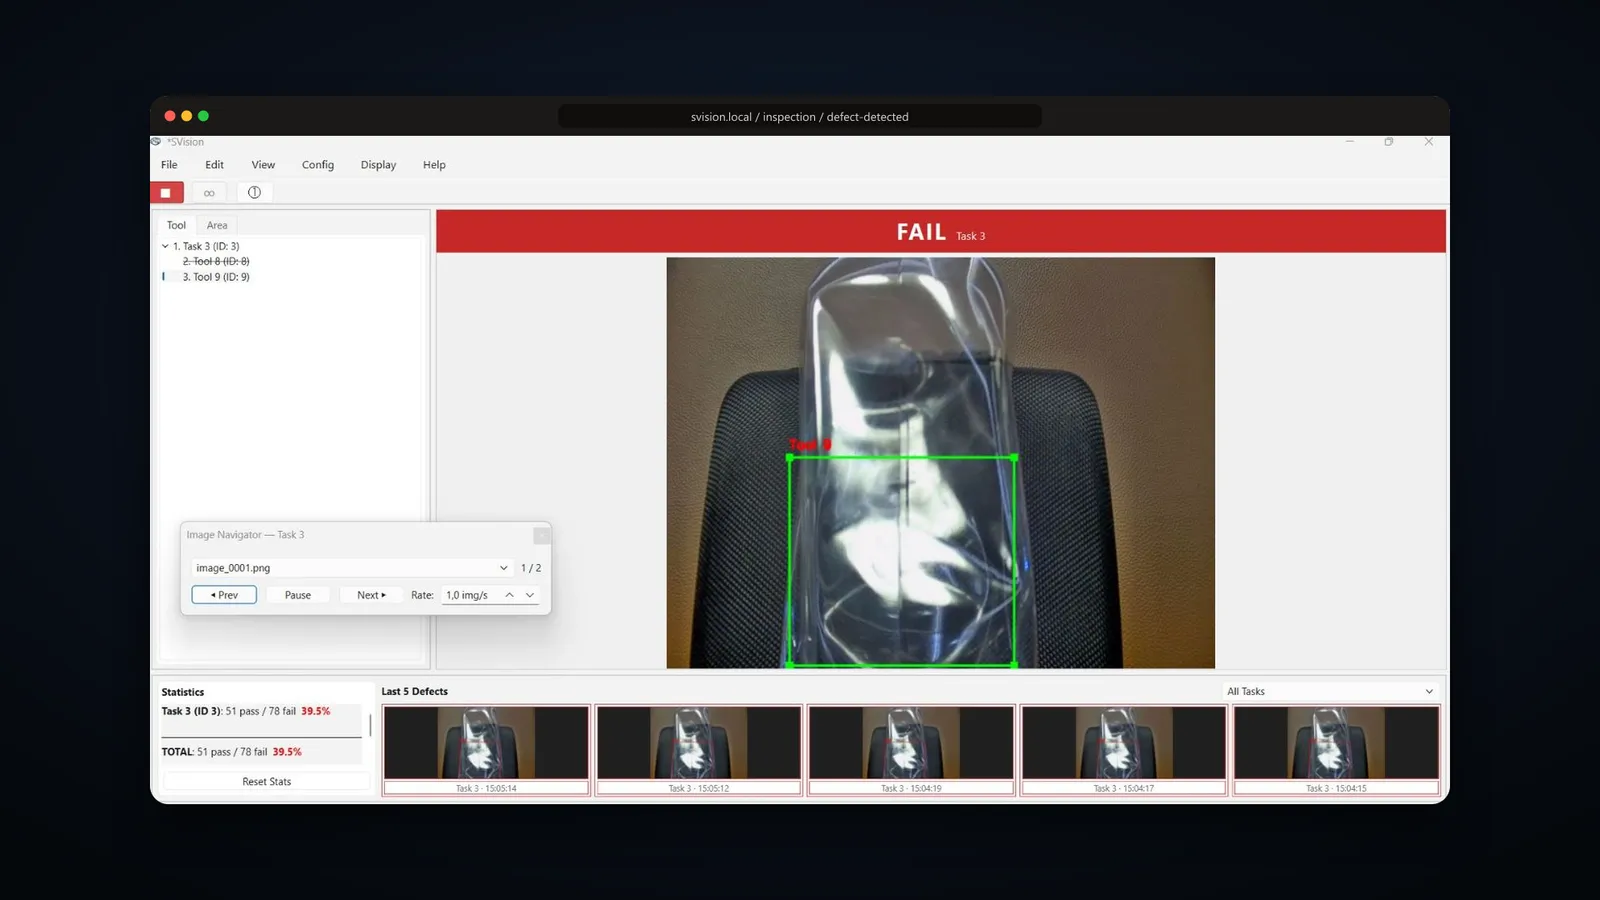
Task: Open the View menu
Action: (x=263, y=165)
